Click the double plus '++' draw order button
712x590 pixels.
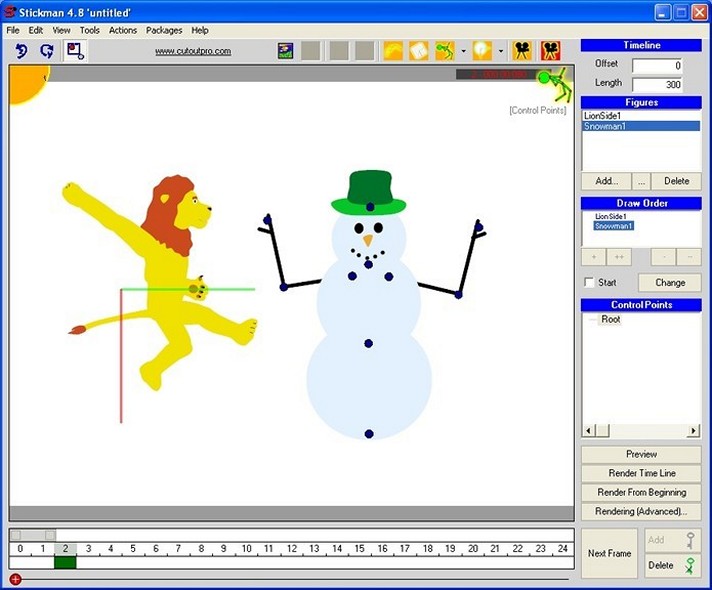coord(619,257)
